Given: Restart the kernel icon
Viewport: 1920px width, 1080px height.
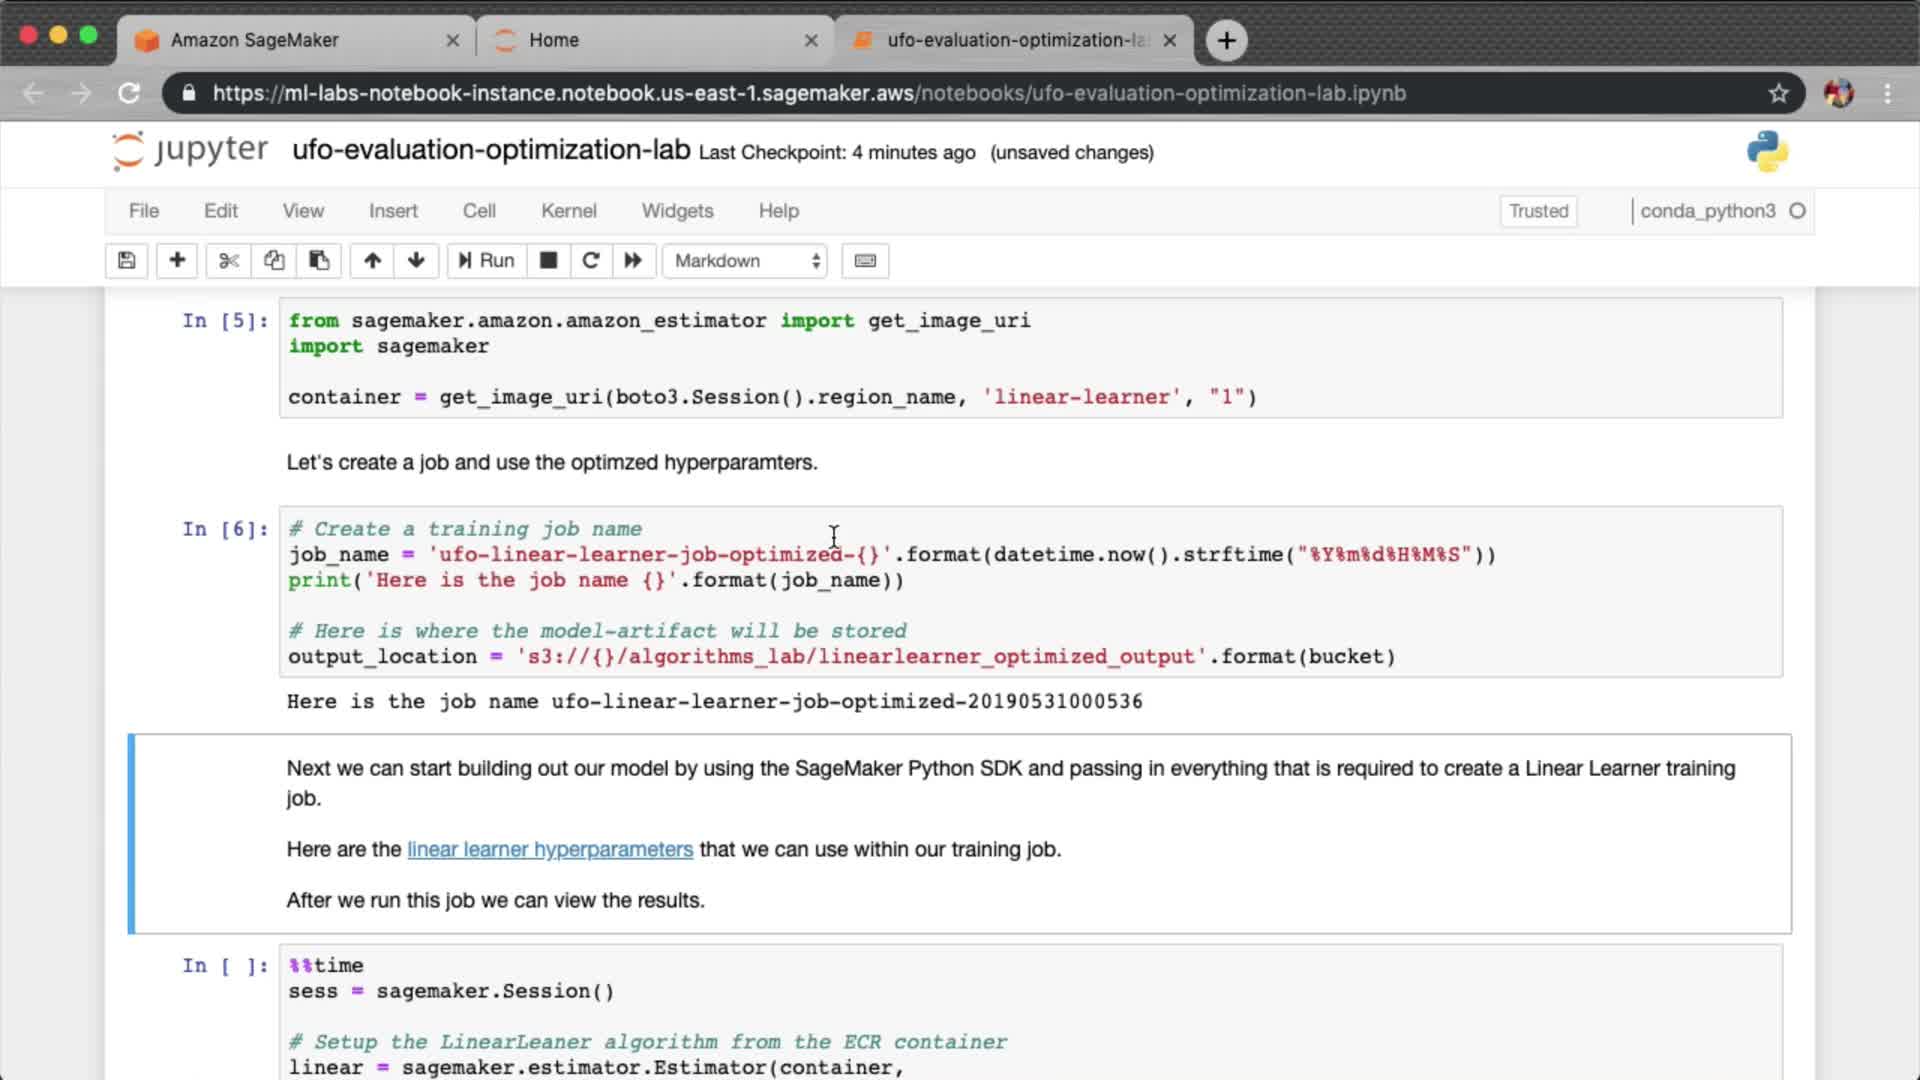Looking at the screenshot, I should click(x=590, y=261).
